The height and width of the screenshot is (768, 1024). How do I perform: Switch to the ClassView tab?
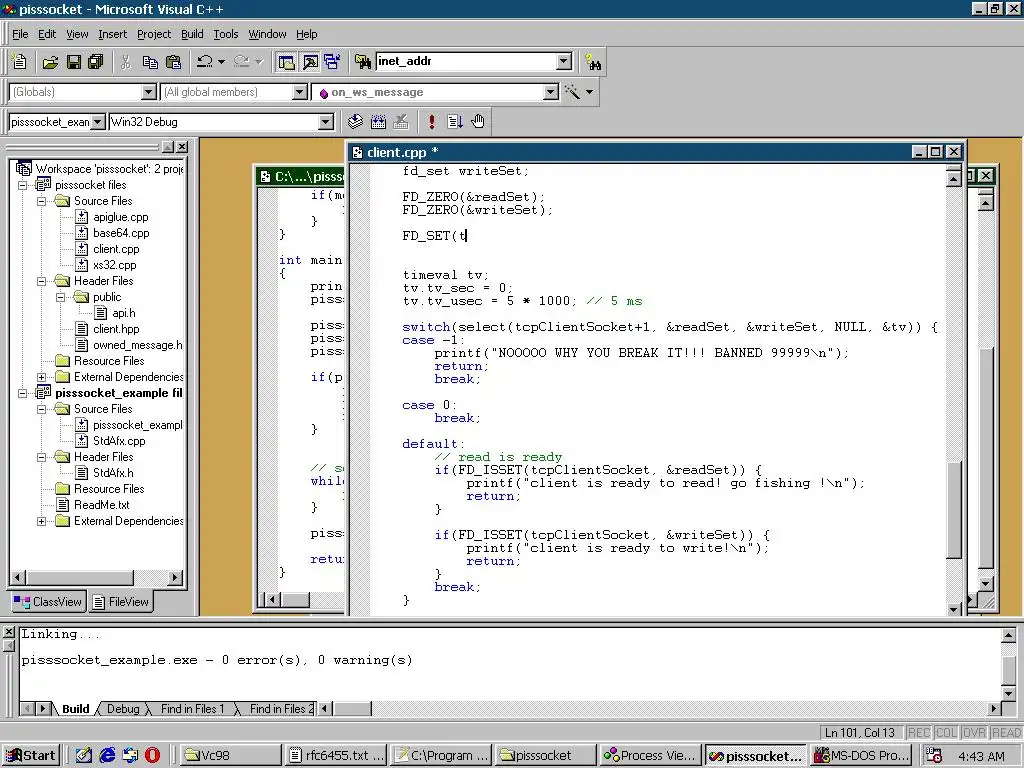(48, 601)
